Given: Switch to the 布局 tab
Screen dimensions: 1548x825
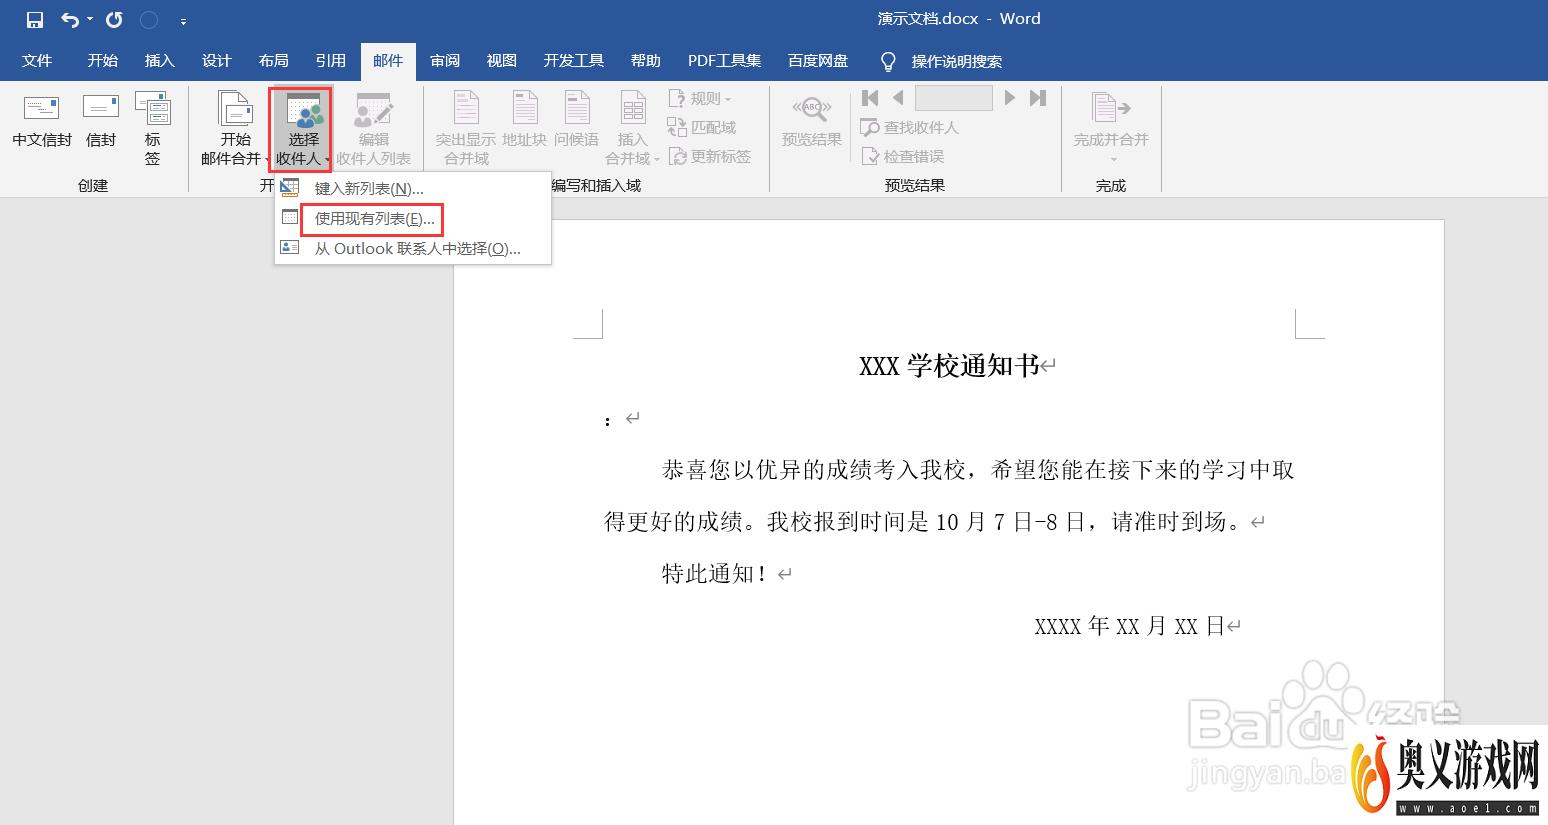Looking at the screenshot, I should pyautogui.click(x=274, y=61).
